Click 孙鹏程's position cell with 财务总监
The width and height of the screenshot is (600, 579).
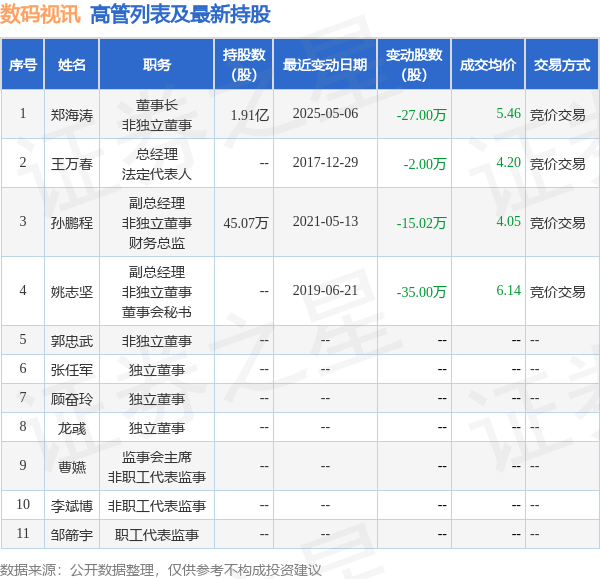click(157, 223)
